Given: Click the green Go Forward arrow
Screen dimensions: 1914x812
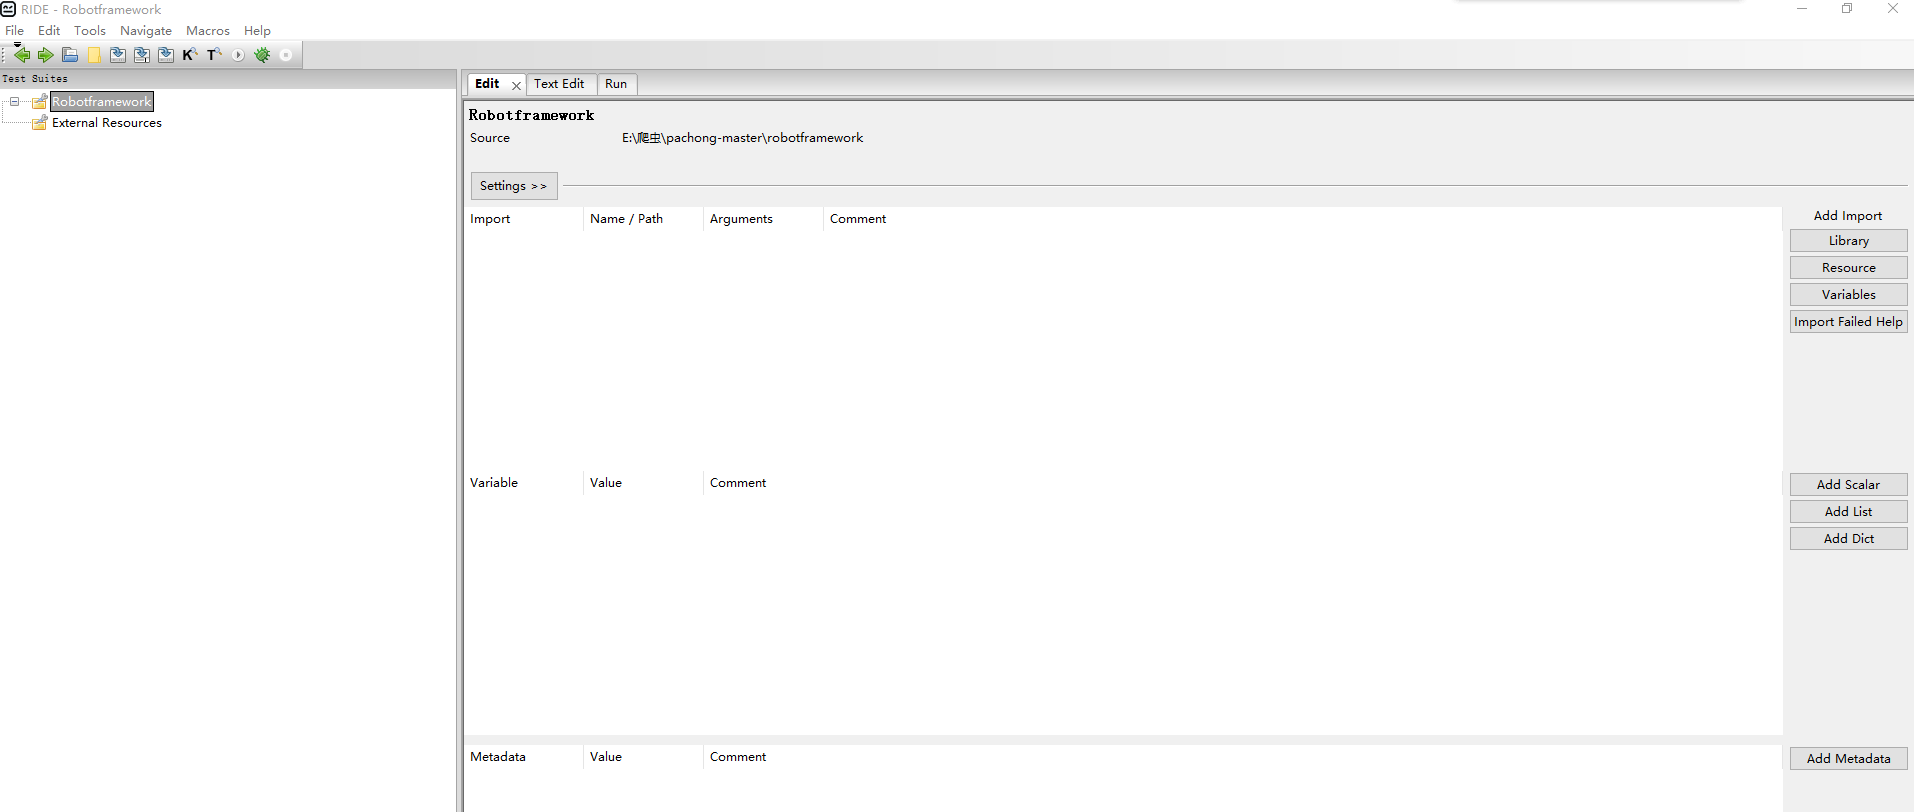Looking at the screenshot, I should 45,55.
